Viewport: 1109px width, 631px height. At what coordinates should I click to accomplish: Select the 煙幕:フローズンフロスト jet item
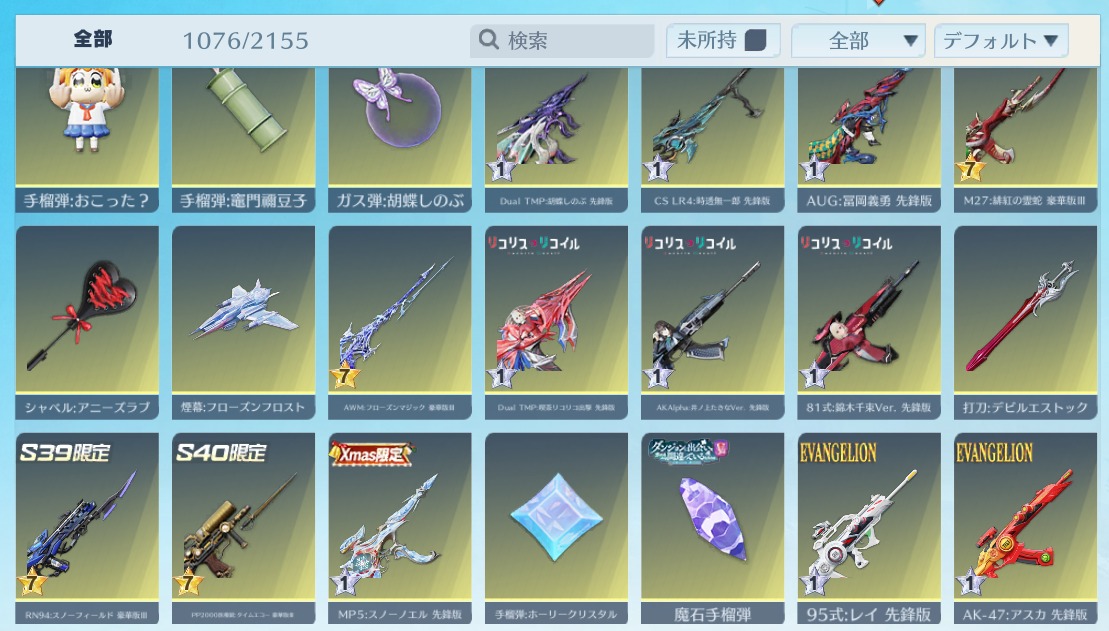tap(243, 323)
